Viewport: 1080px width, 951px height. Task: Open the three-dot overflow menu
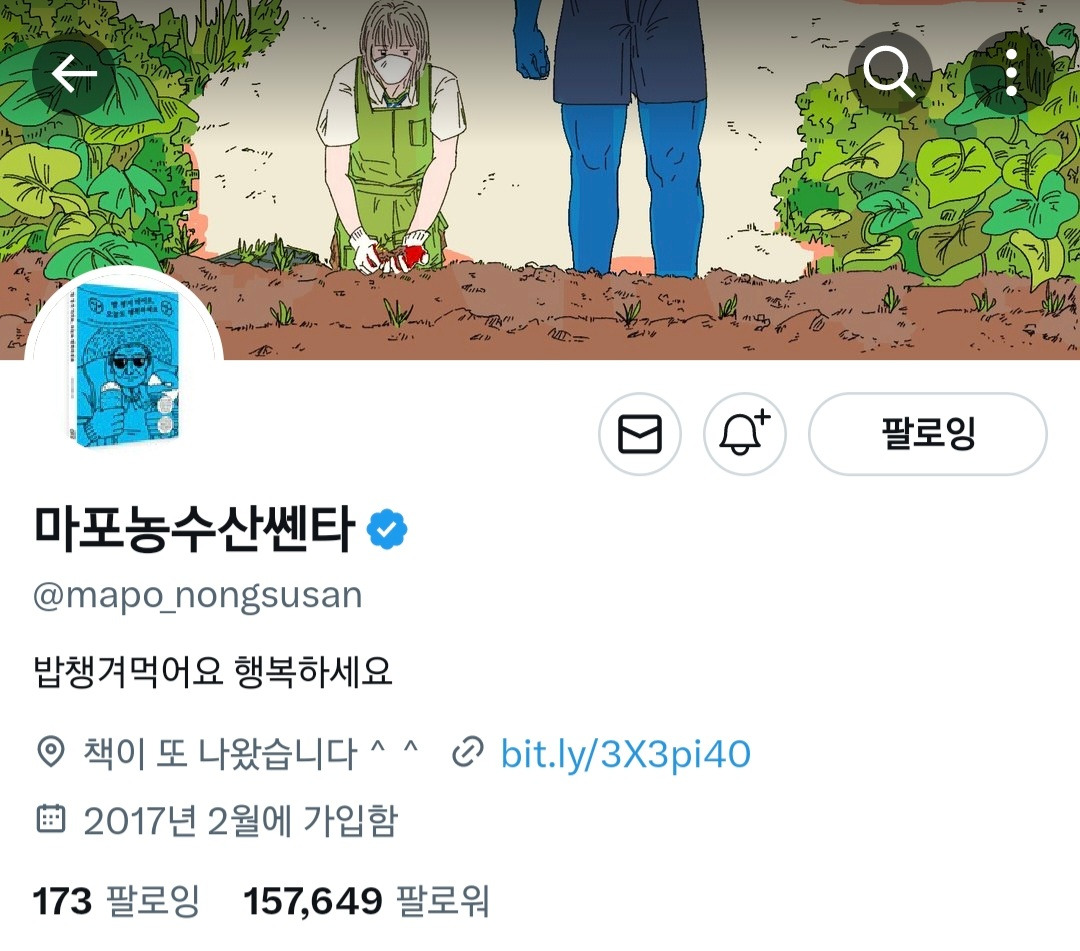tap(1011, 72)
